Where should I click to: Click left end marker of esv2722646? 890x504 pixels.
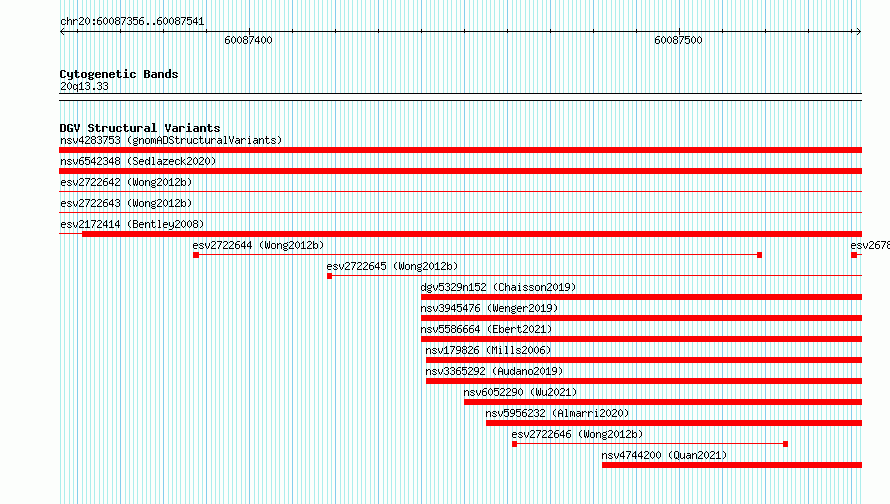(514, 444)
